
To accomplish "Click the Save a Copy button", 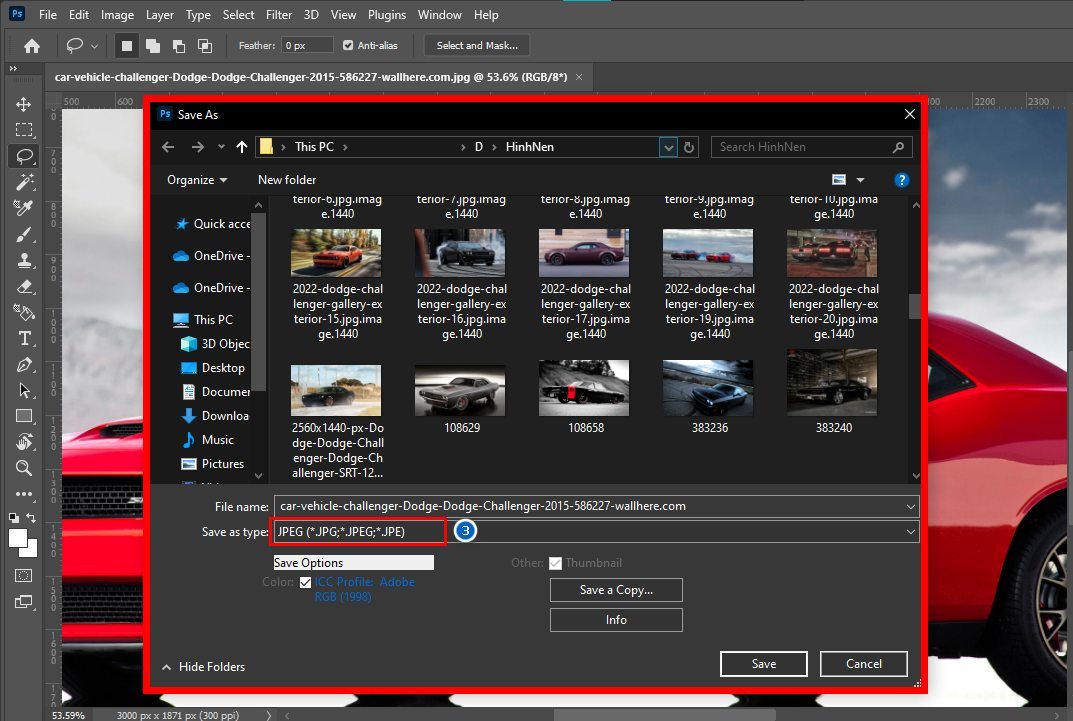I will [x=615, y=590].
